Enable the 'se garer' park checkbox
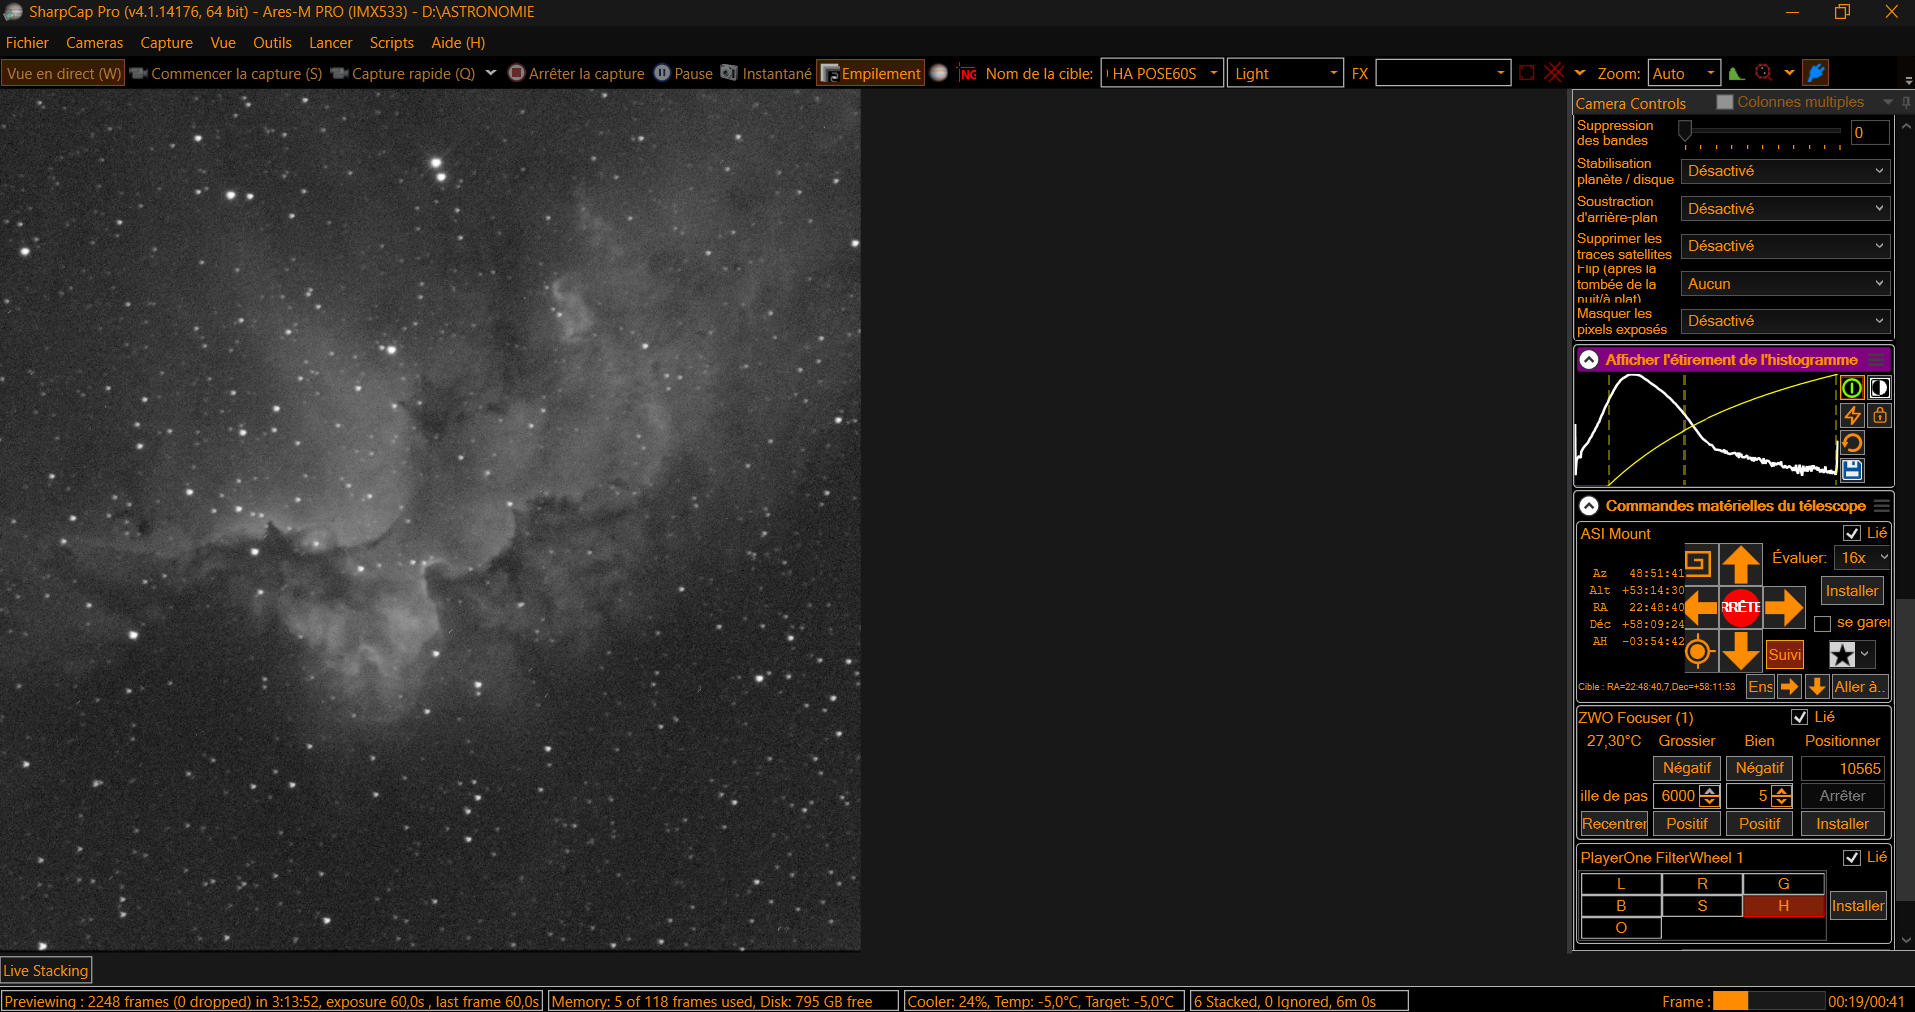 (1823, 623)
